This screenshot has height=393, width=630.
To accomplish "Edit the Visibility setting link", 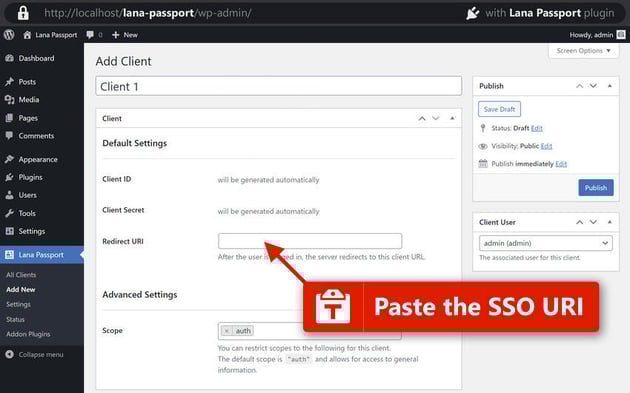I will [x=546, y=146].
